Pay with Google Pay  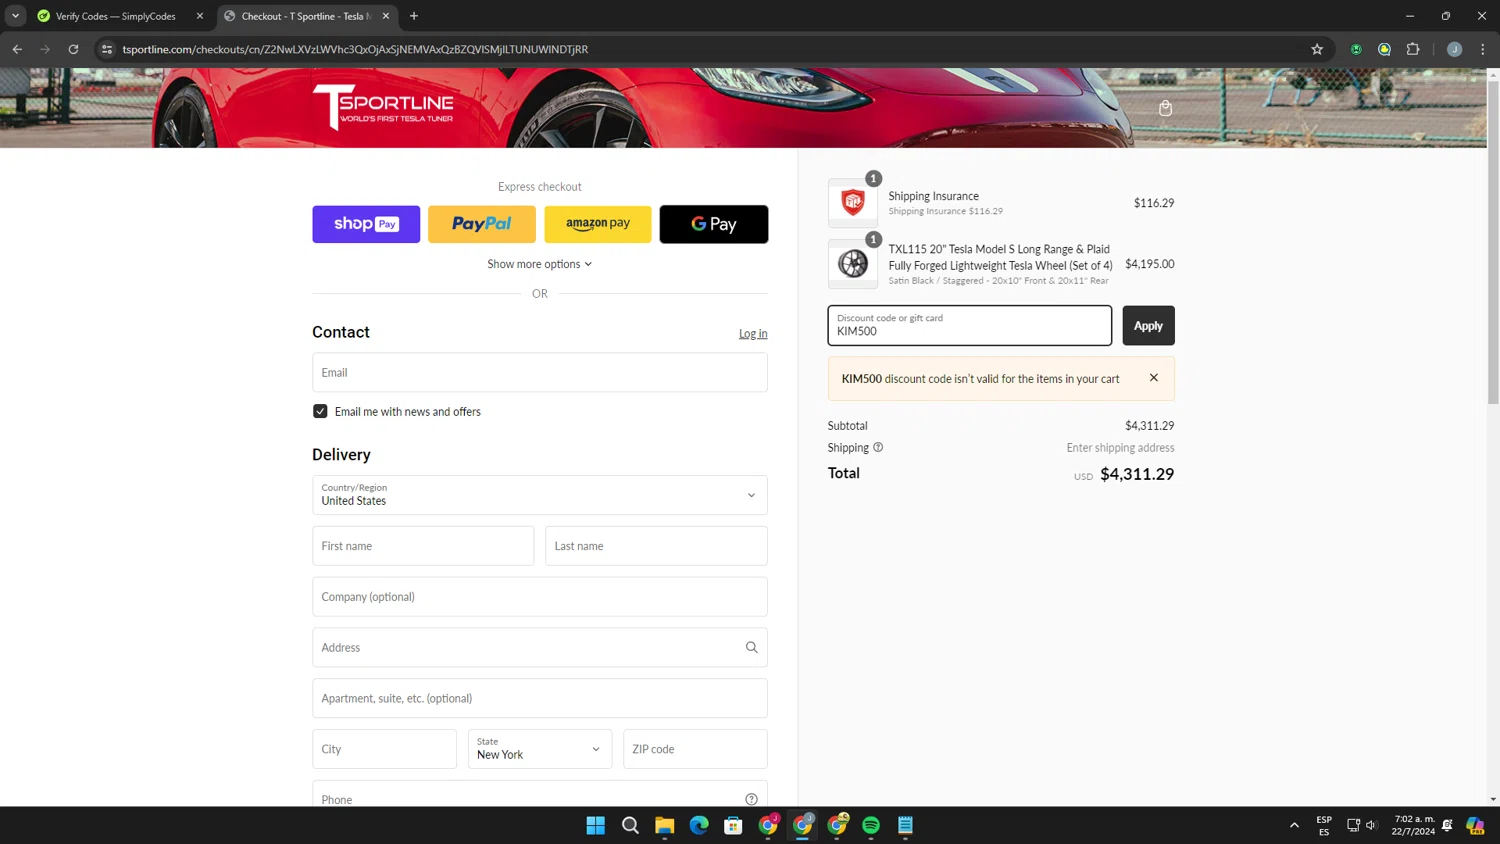714,224
